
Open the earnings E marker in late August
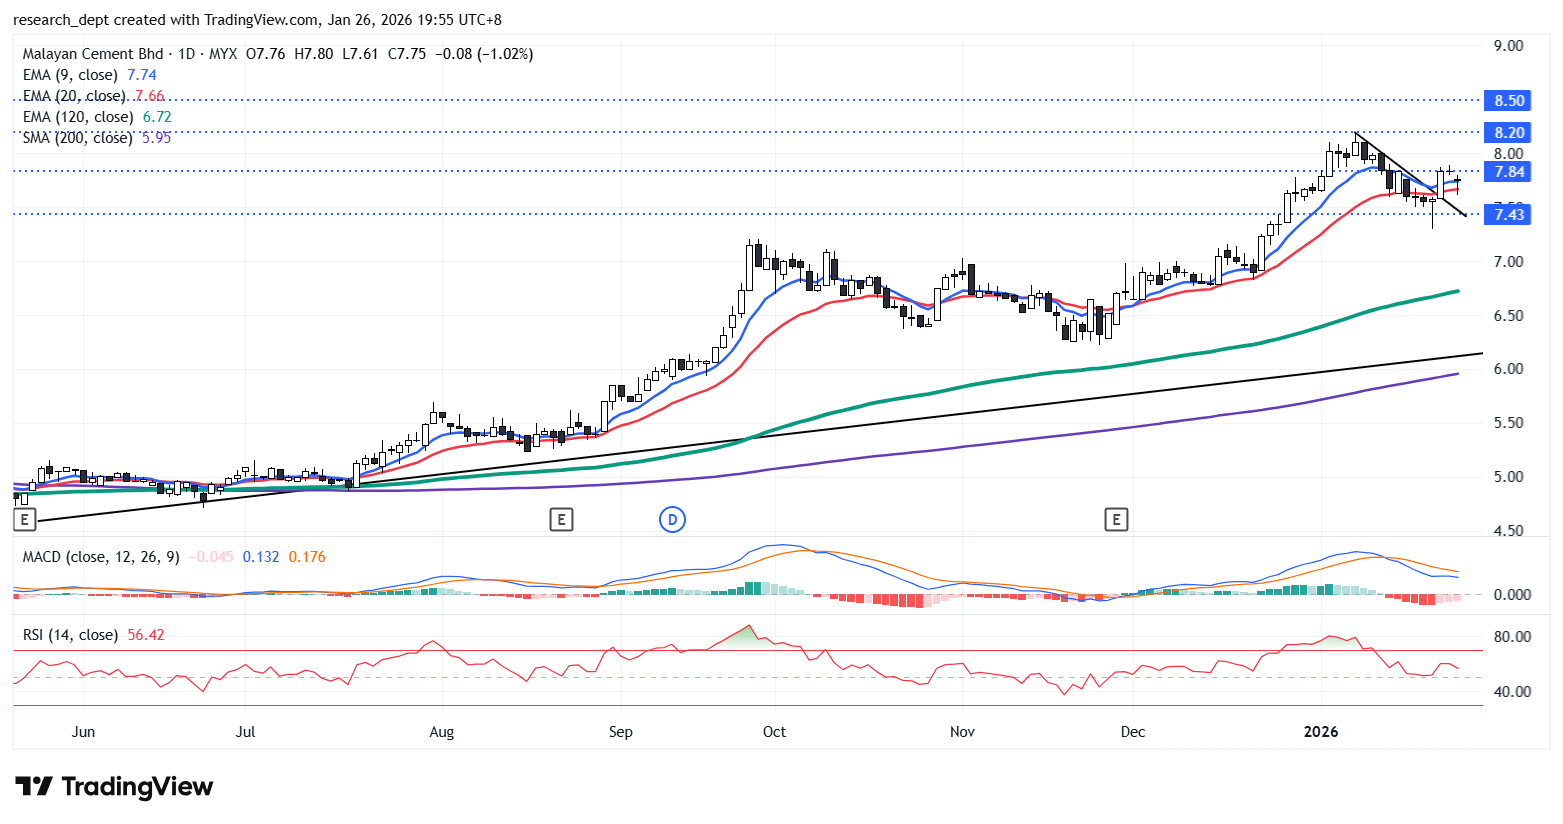point(561,519)
